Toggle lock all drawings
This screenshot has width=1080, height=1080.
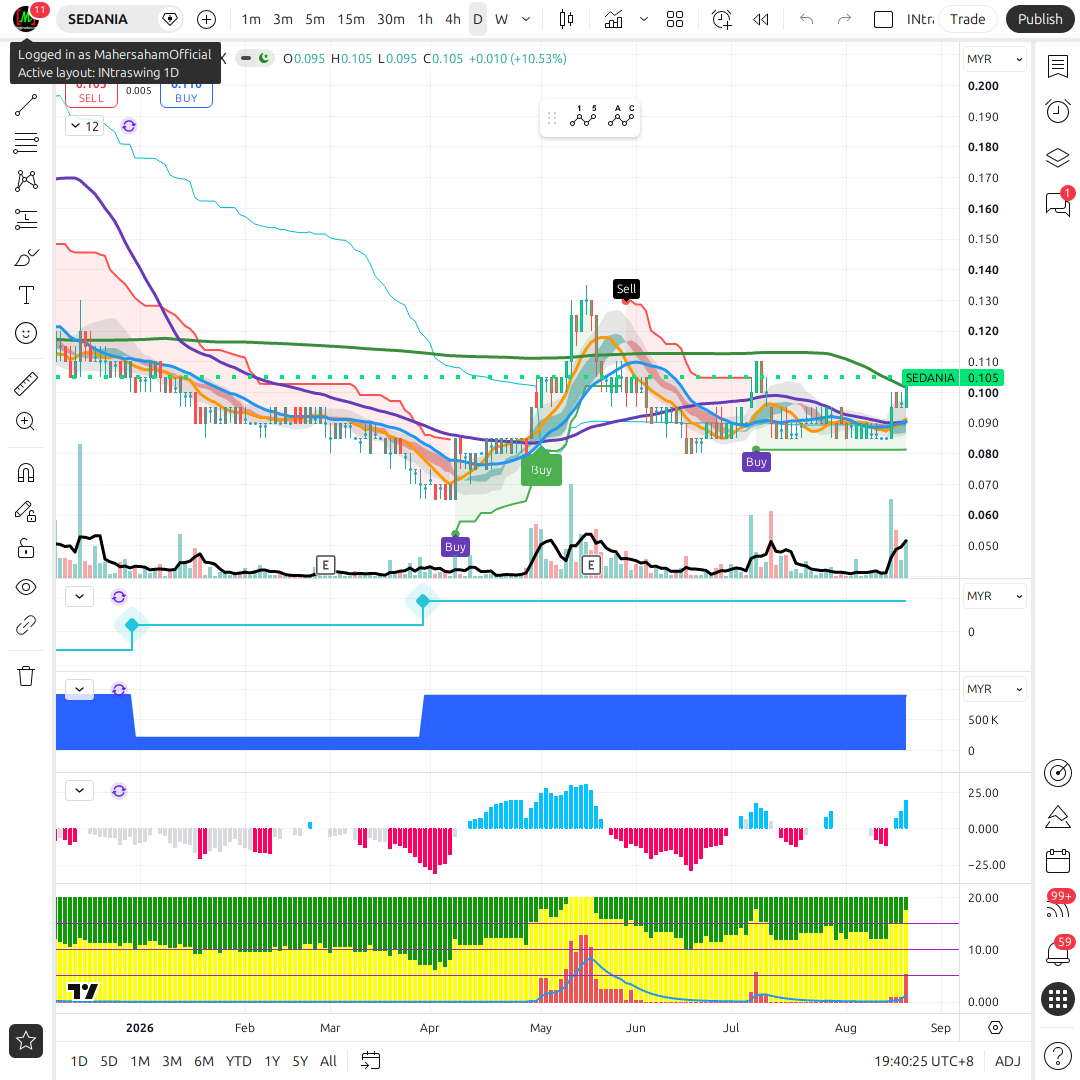25,549
